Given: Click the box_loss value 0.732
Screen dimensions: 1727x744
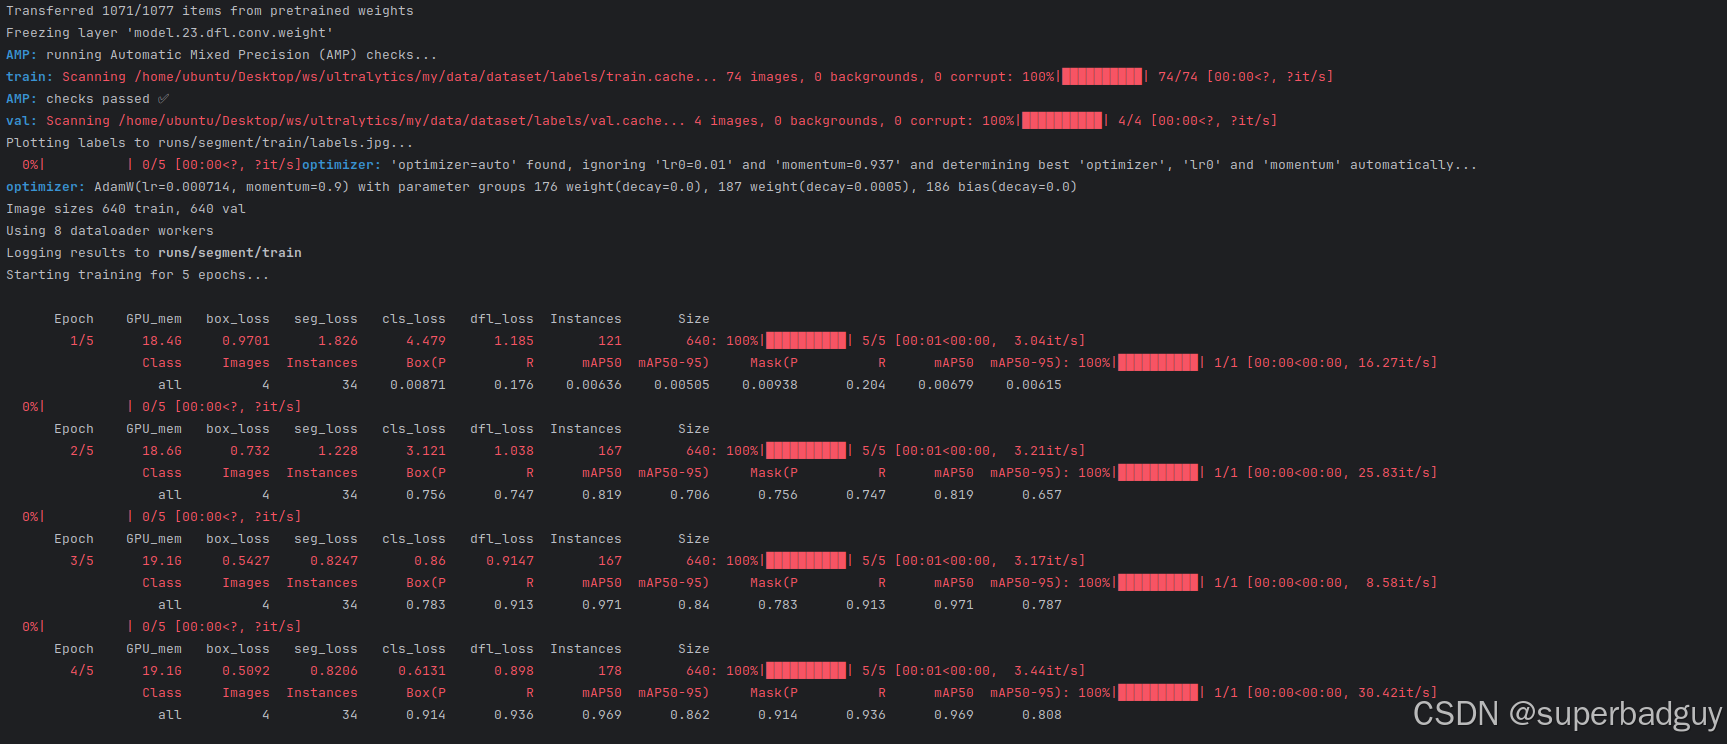Looking at the screenshot, I should click(250, 451).
